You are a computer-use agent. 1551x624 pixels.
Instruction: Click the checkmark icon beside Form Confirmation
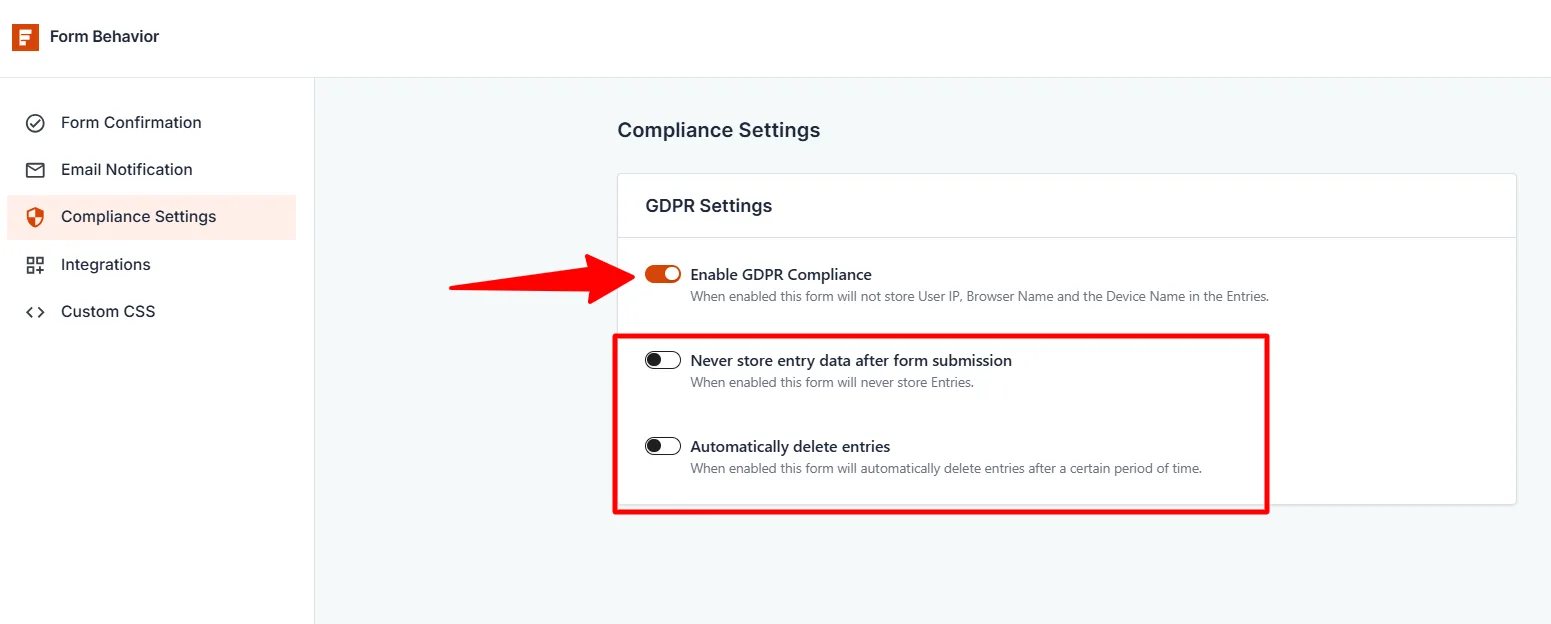pos(35,122)
